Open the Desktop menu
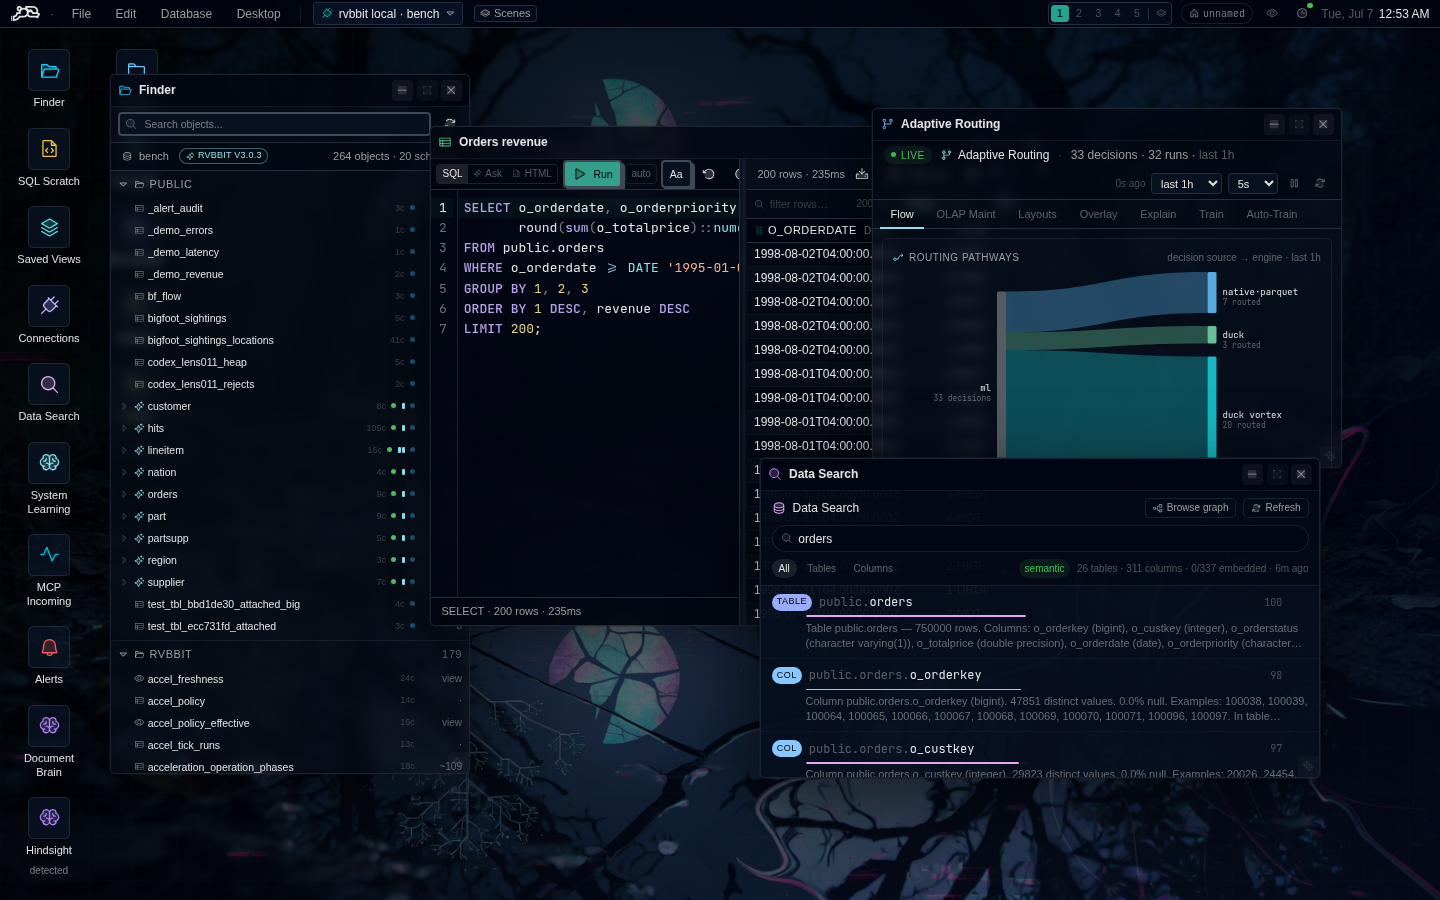Viewport: 1440px width, 900px height. [259, 14]
